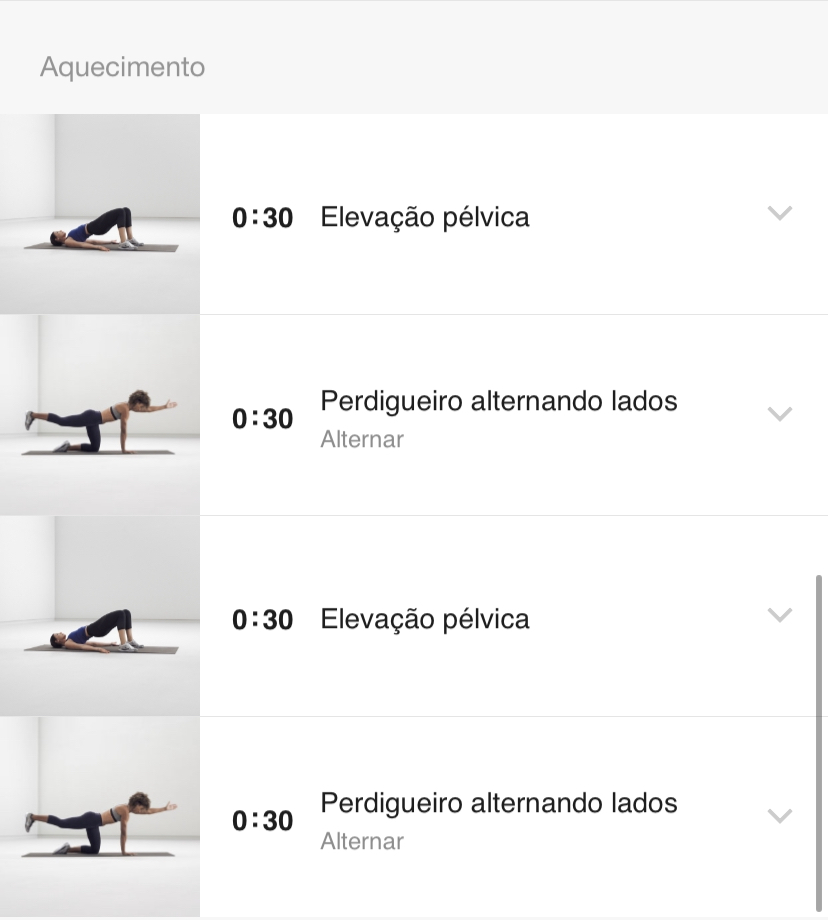
Task: Click the Alternar label under last Perdigueiro
Action: point(362,841)
